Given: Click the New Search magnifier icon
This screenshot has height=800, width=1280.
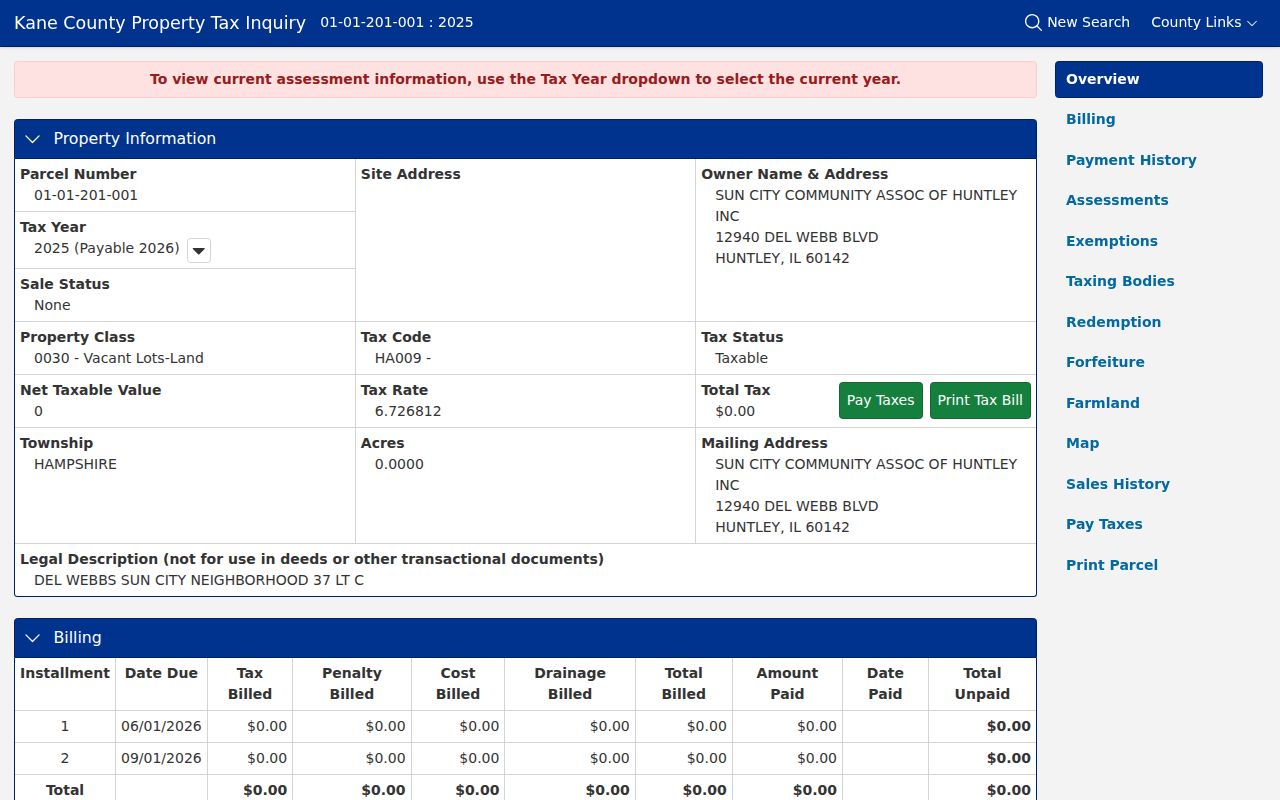Looking at the screenshot, I should (x=1033, y=22).
